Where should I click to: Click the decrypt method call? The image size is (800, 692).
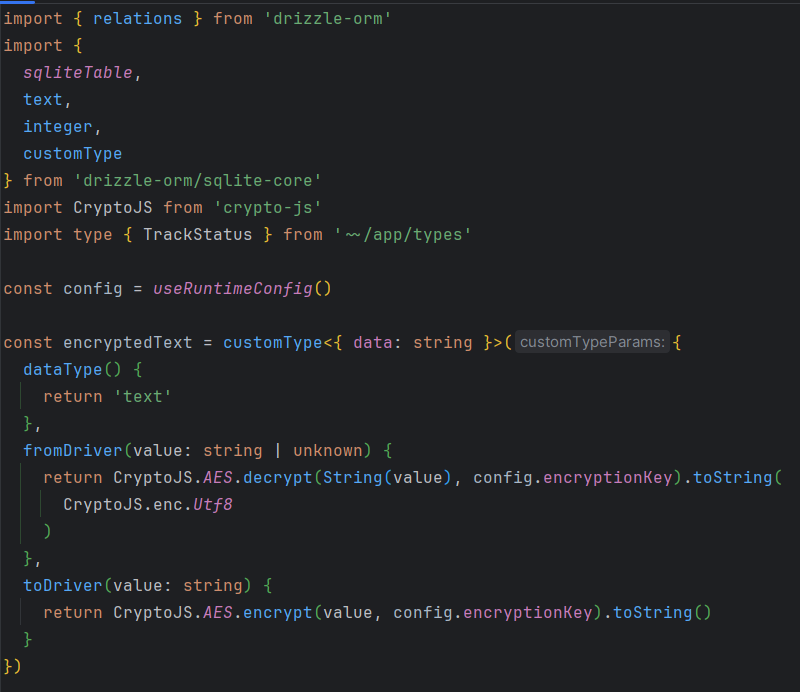278,478
